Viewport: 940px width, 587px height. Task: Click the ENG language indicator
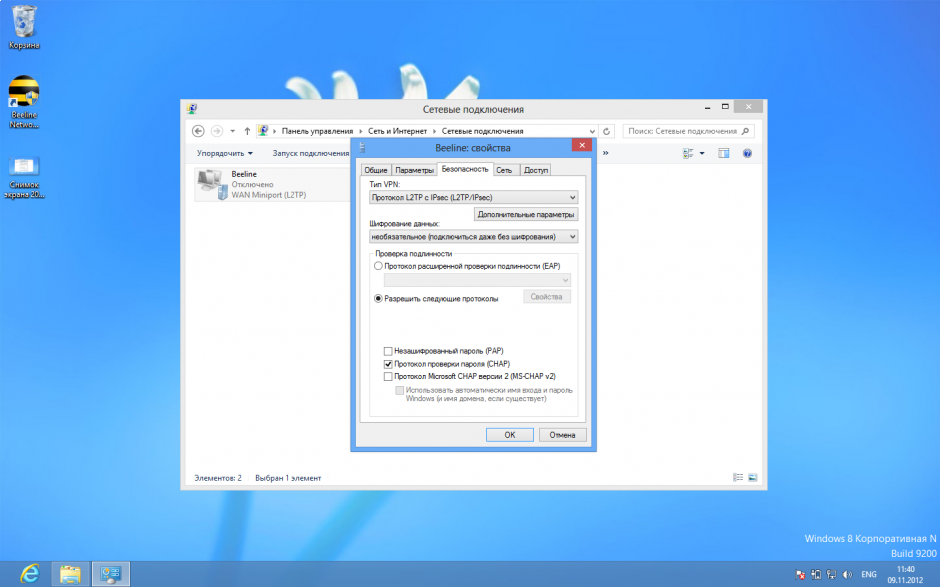pos(869,574)
